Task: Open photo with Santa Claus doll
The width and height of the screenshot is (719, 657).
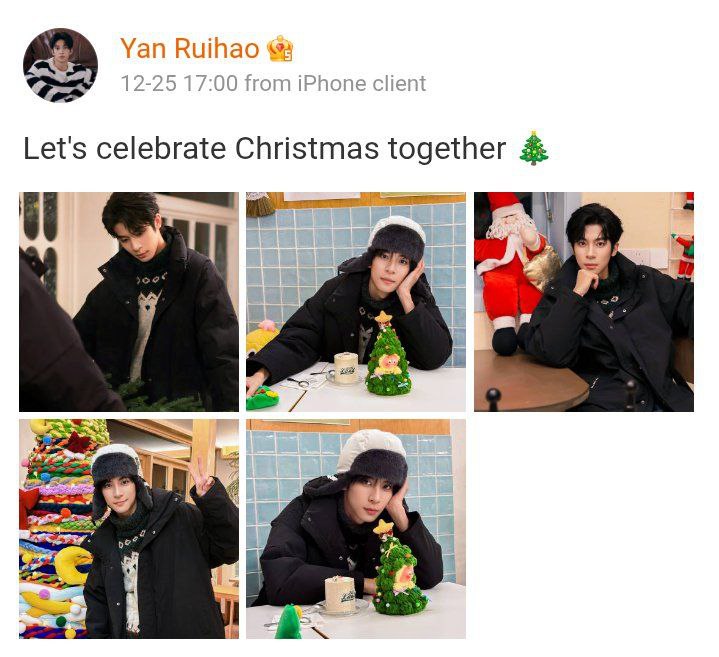Action: click(x=584, y=302)
